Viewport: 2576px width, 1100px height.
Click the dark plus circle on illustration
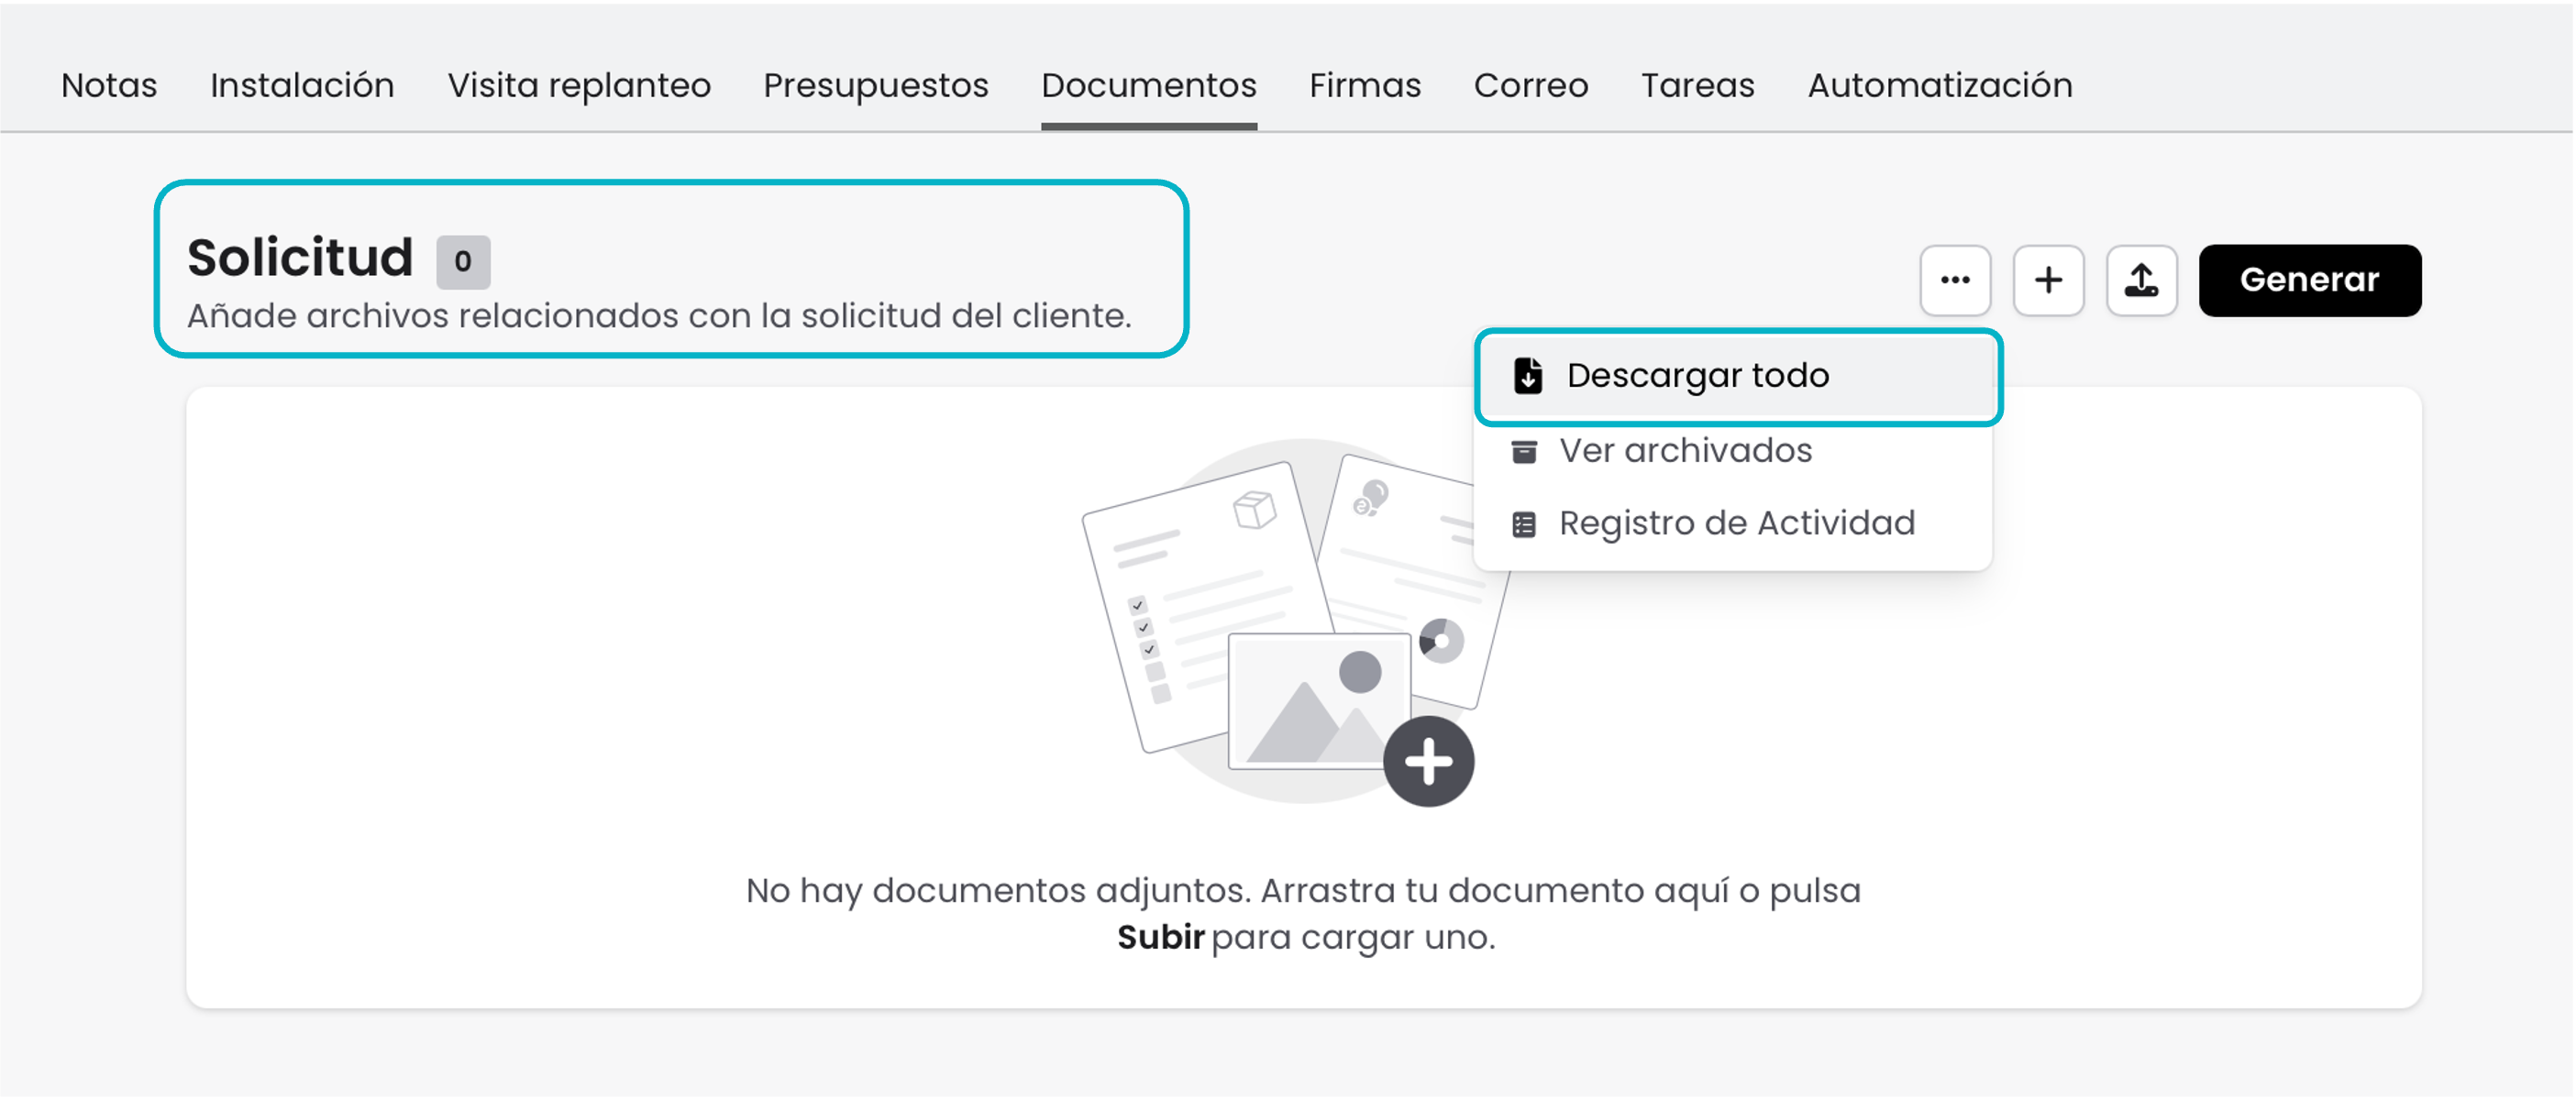[x=1429, y=761]
